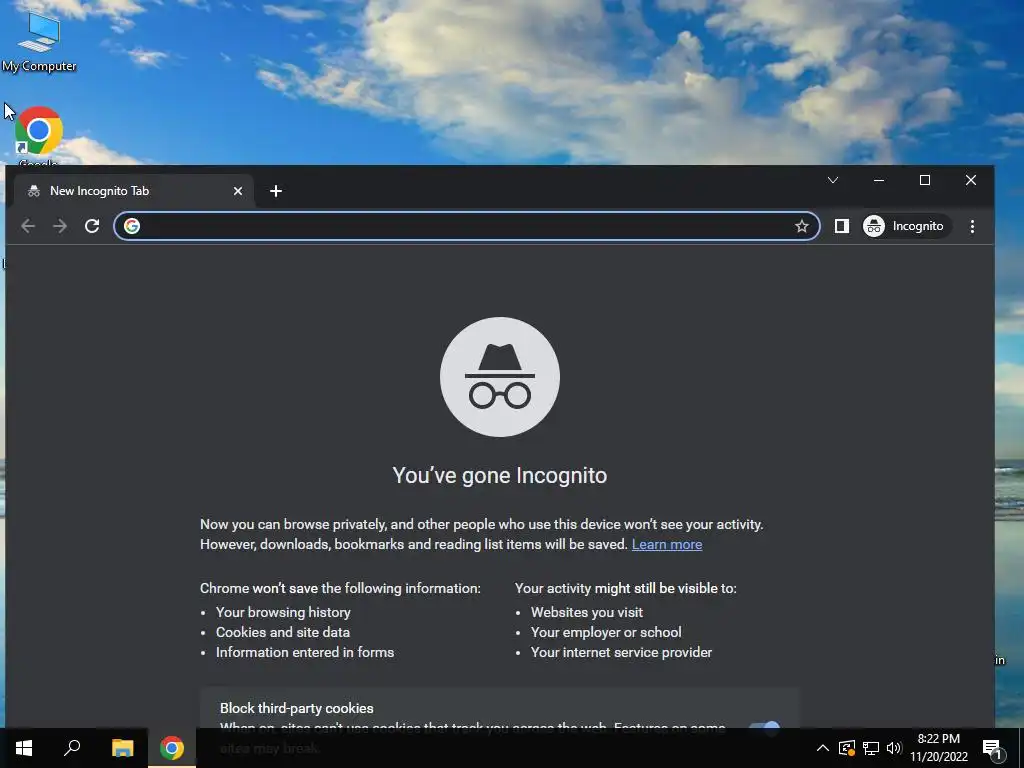
Task: Show hidden system tray icons
Action: (x=823, y=748)
